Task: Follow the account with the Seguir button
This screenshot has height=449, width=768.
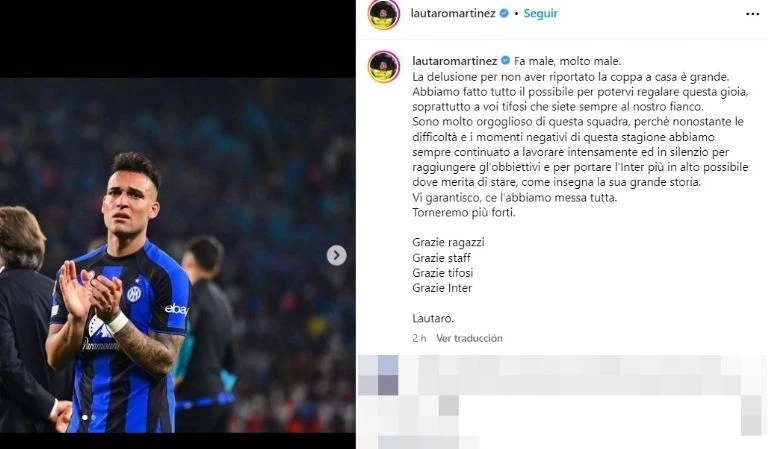Action: pyautogui.click(x=540, y=14)
